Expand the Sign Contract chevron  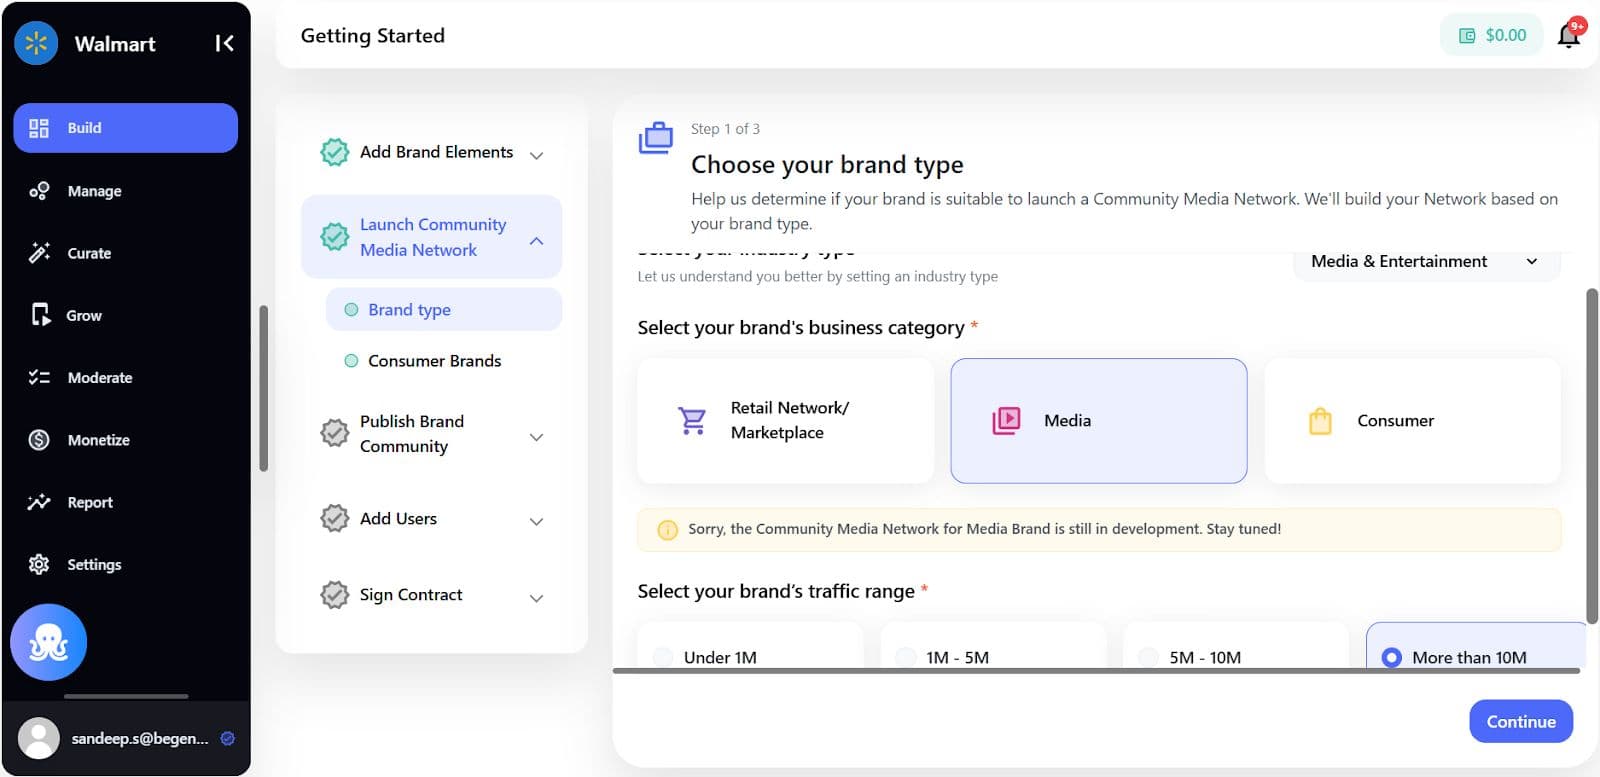537,598
